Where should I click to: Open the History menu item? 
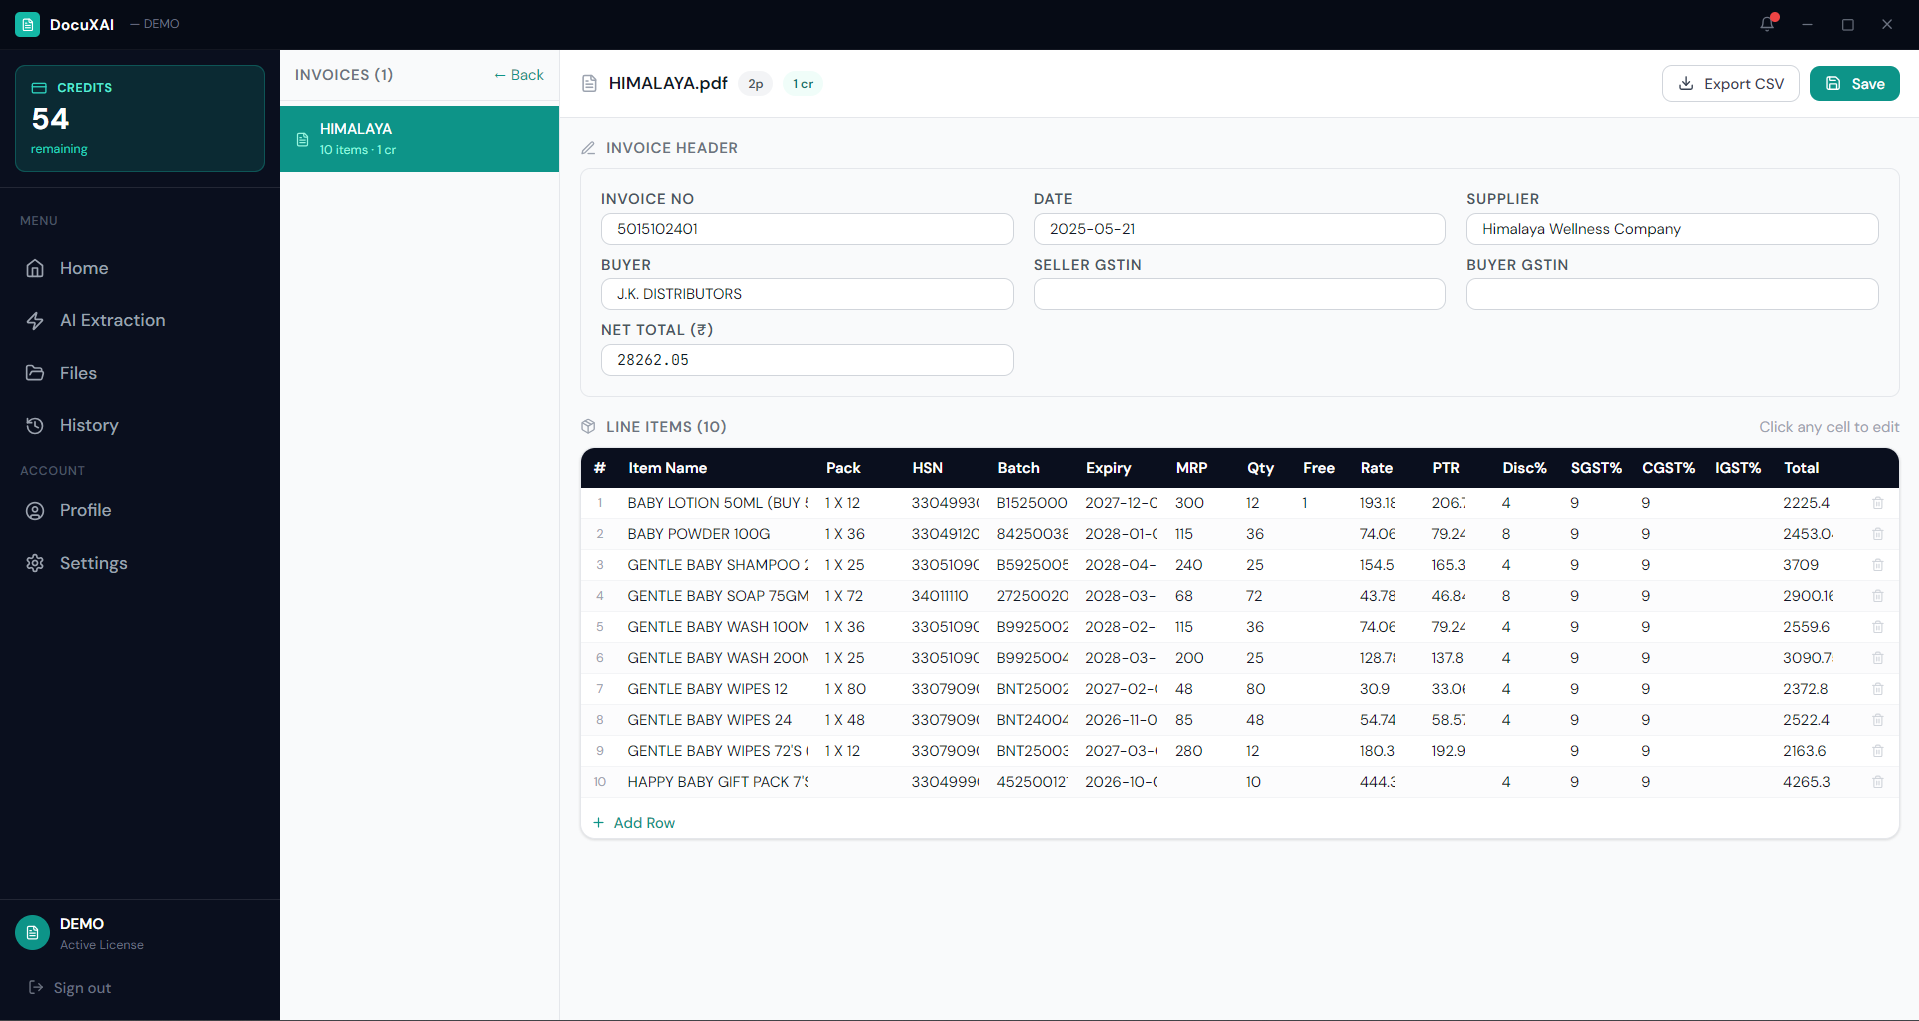coord(140,425)
